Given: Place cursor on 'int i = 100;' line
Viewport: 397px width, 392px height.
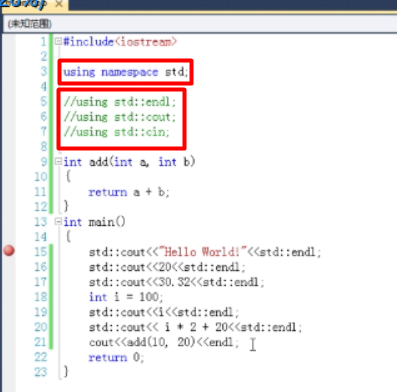Looking at the screenshot, I should coord(126,297).
